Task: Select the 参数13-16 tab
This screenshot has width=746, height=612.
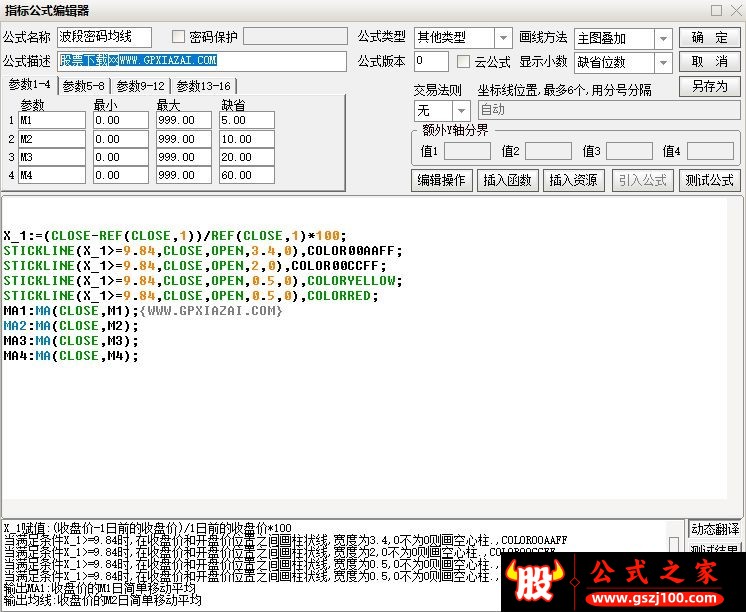Action: point(203,86)
